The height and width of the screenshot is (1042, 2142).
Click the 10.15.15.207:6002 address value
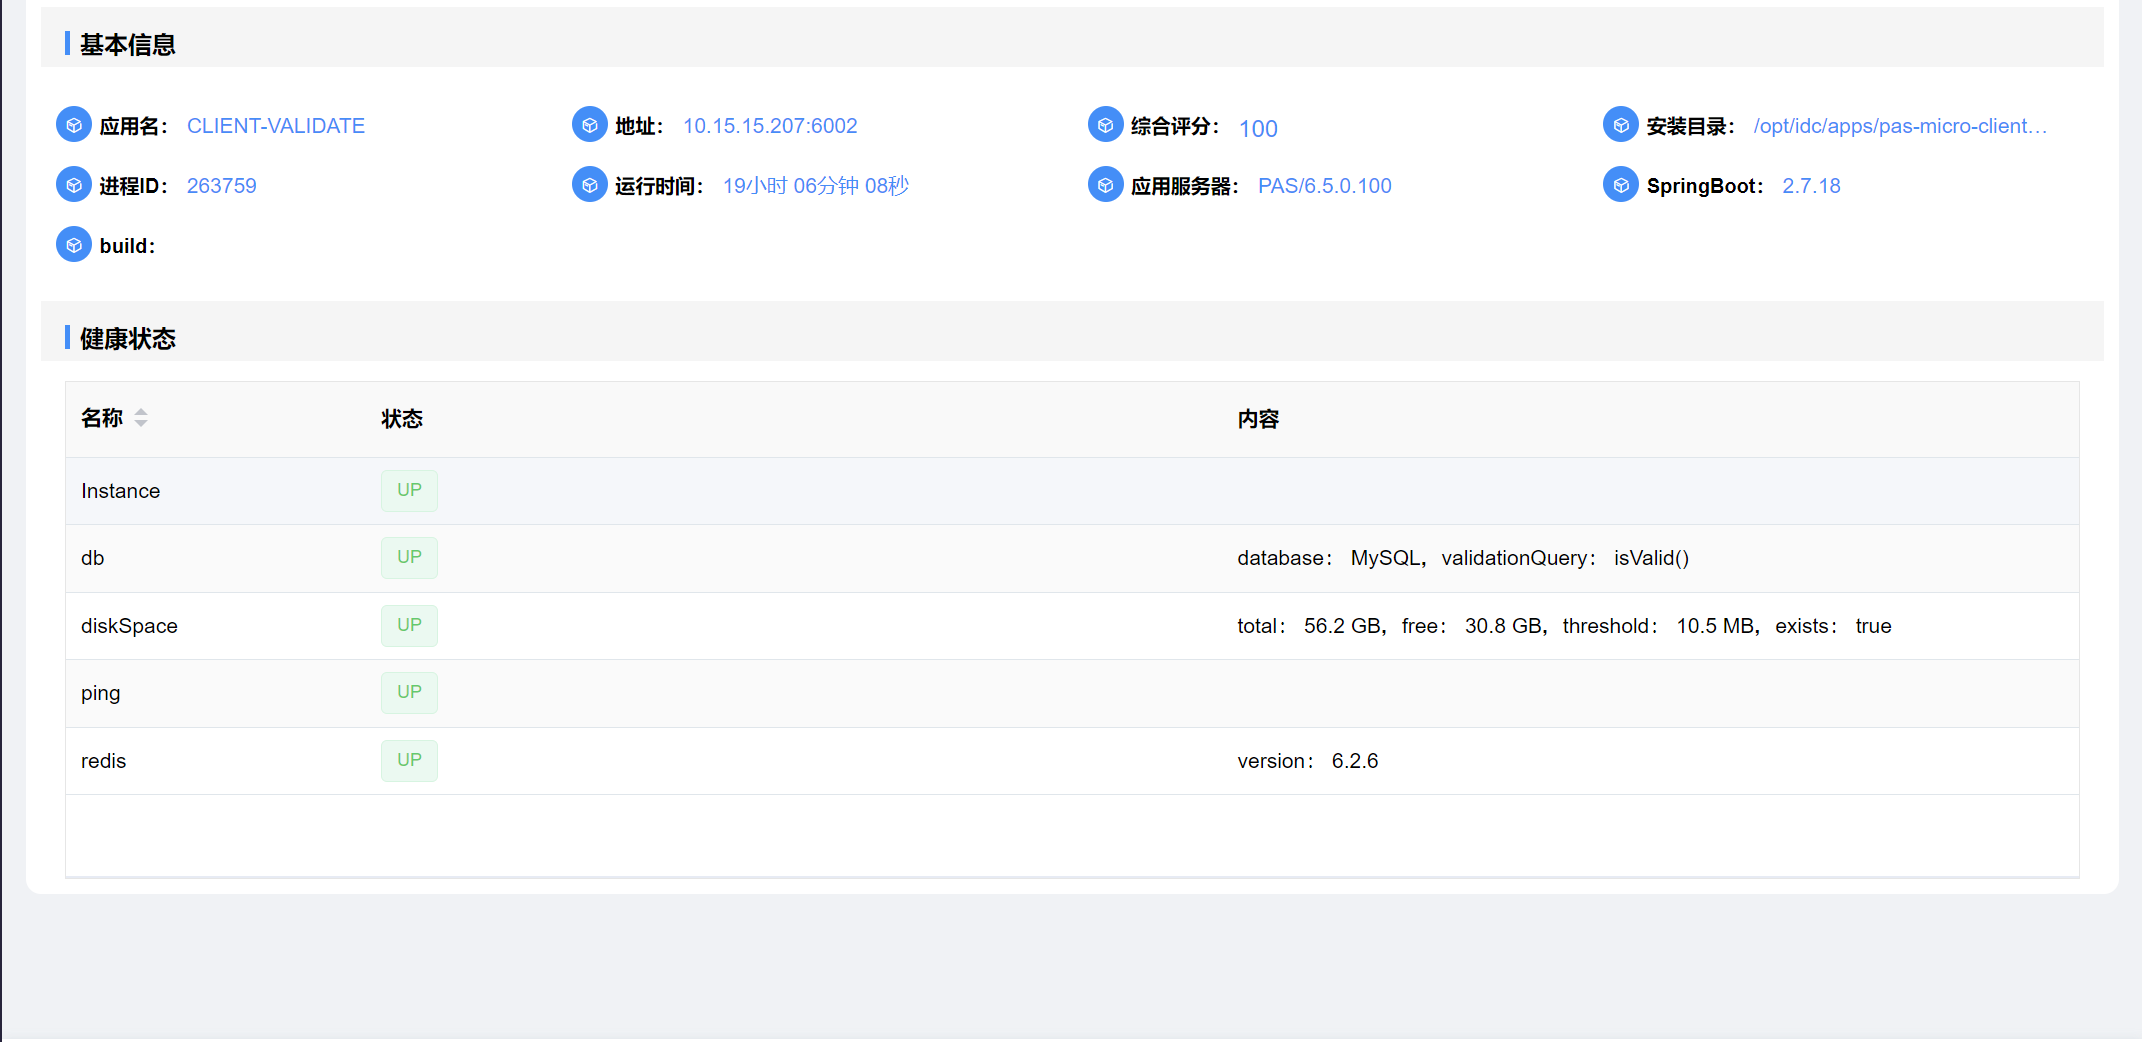pyautogui.click(x=770, y=126)
